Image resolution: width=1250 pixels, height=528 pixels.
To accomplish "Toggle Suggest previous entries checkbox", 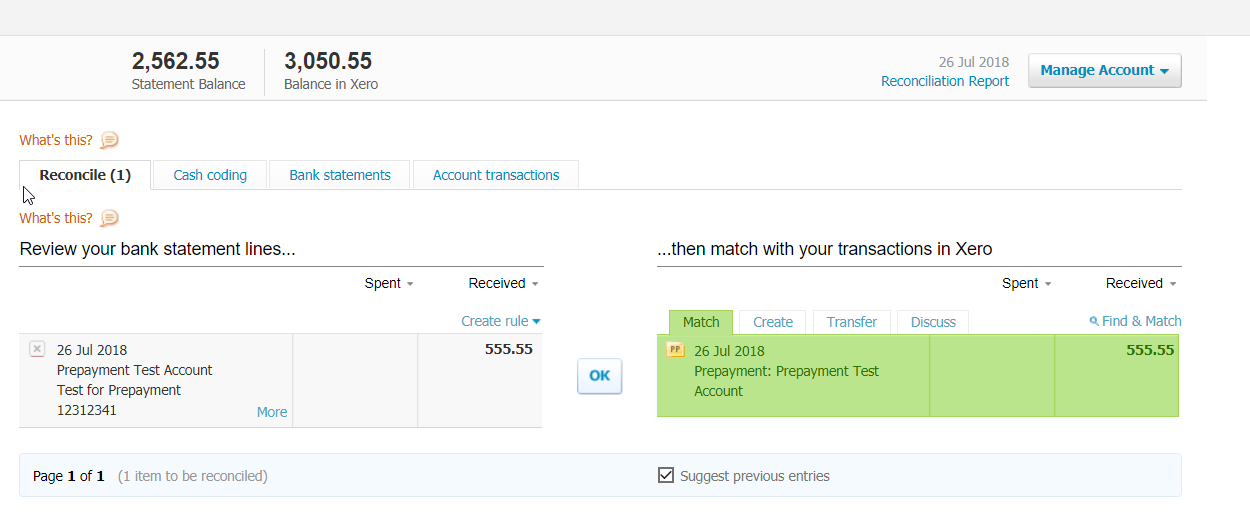I will [x=666, y=476].
